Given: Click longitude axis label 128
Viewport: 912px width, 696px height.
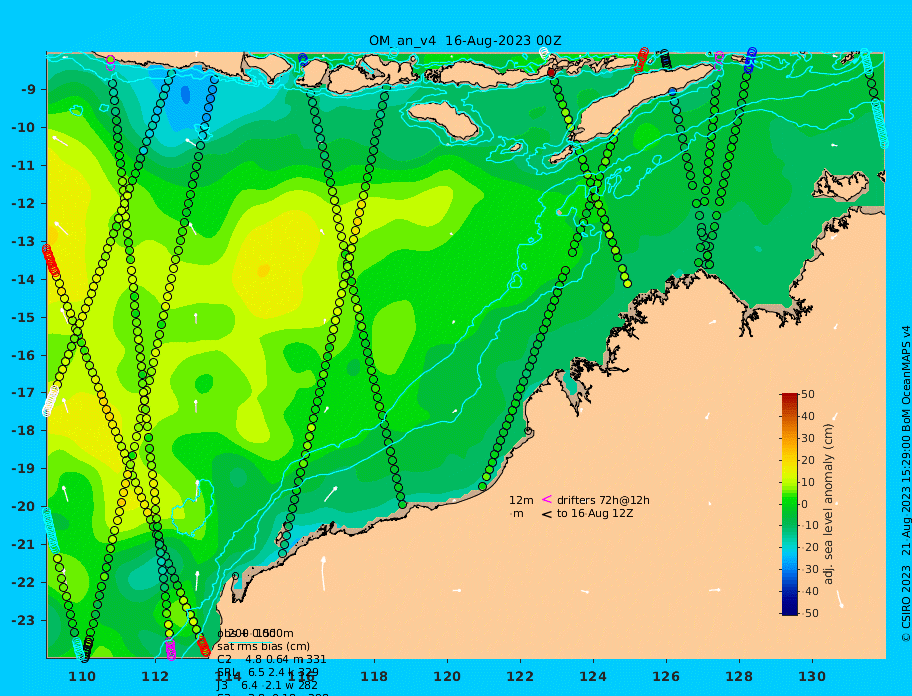Looking at the screenshot, I should tap(739, 676).
